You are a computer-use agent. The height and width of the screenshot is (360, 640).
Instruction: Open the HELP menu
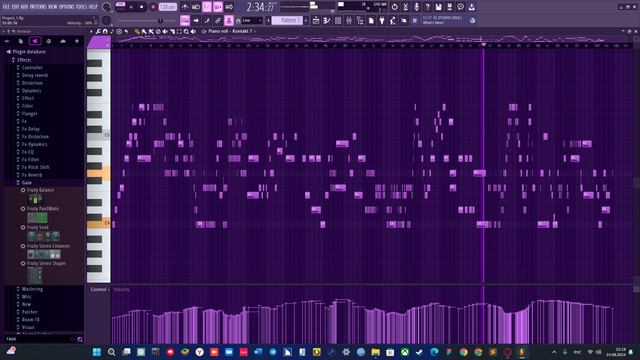click(x=93, y=7)
